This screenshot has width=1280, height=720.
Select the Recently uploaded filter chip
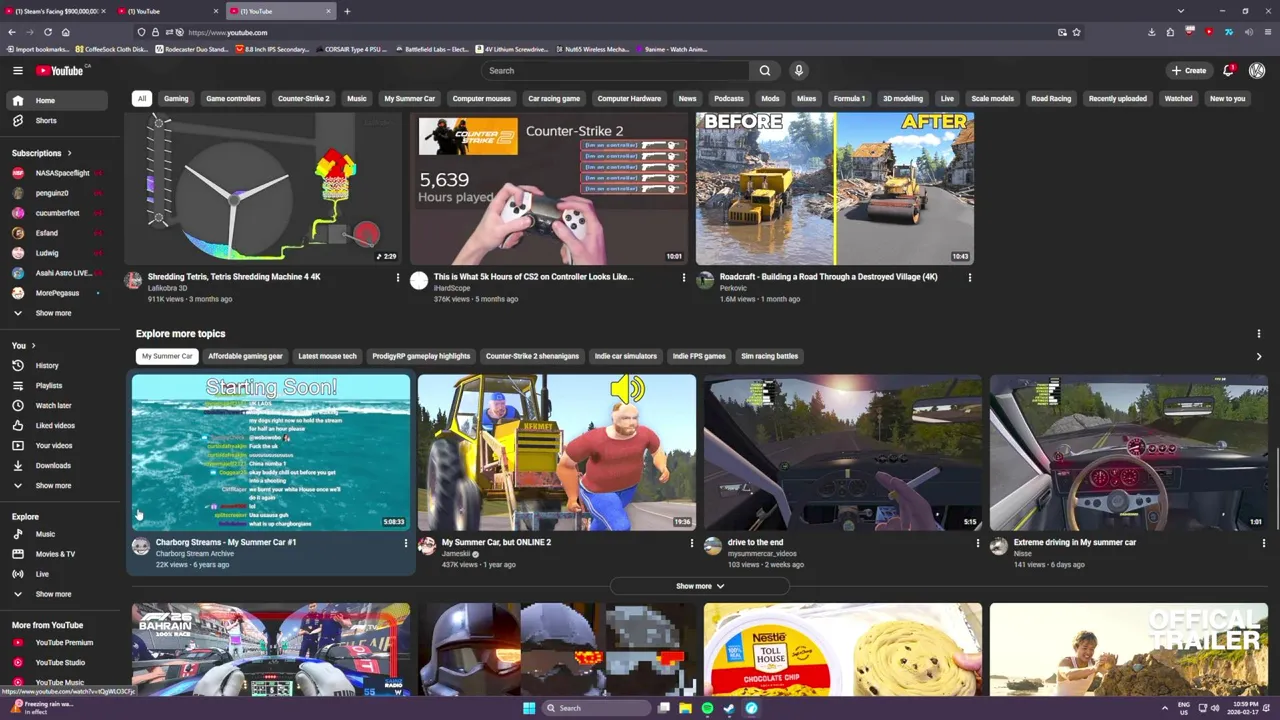tap(1118, 98)
